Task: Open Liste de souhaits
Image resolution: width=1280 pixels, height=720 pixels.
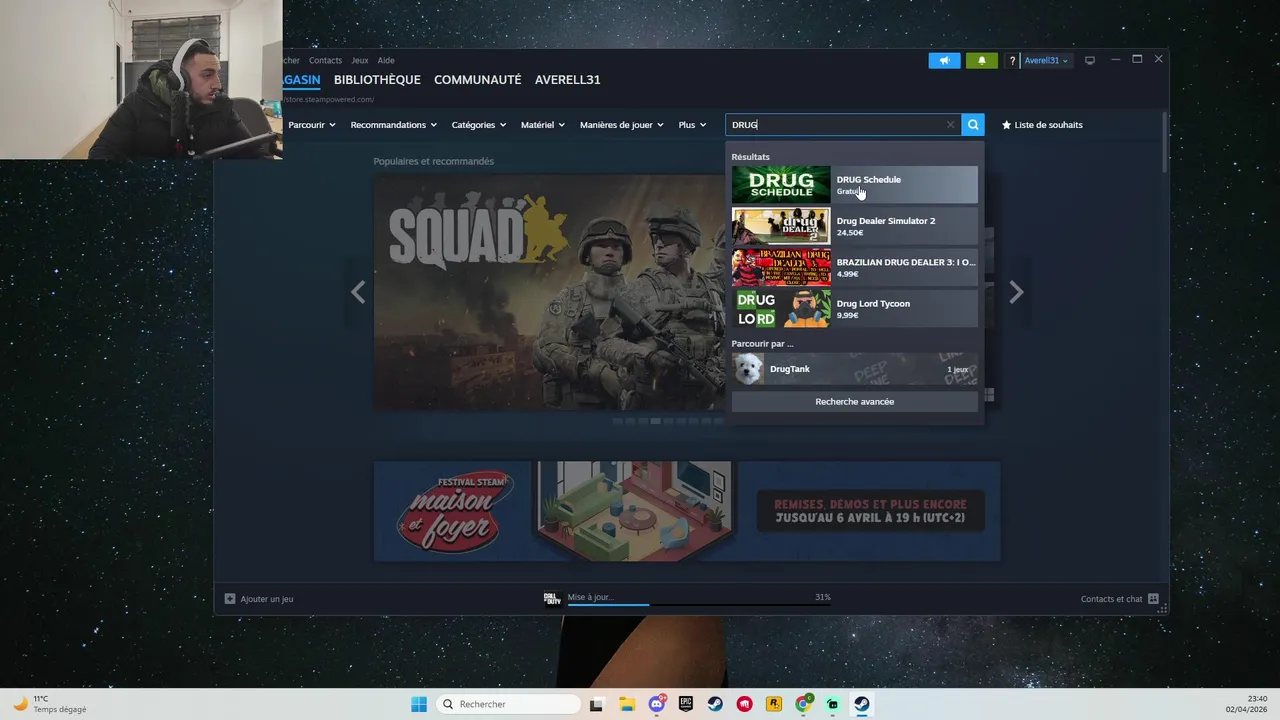Action: (x=1042, y=125)
